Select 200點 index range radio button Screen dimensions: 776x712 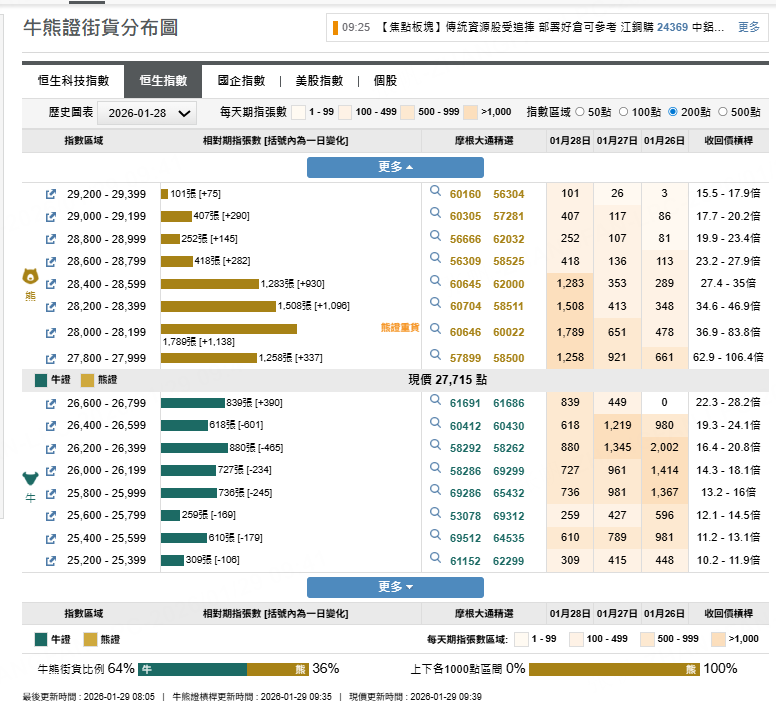click(x=673, y=112)
